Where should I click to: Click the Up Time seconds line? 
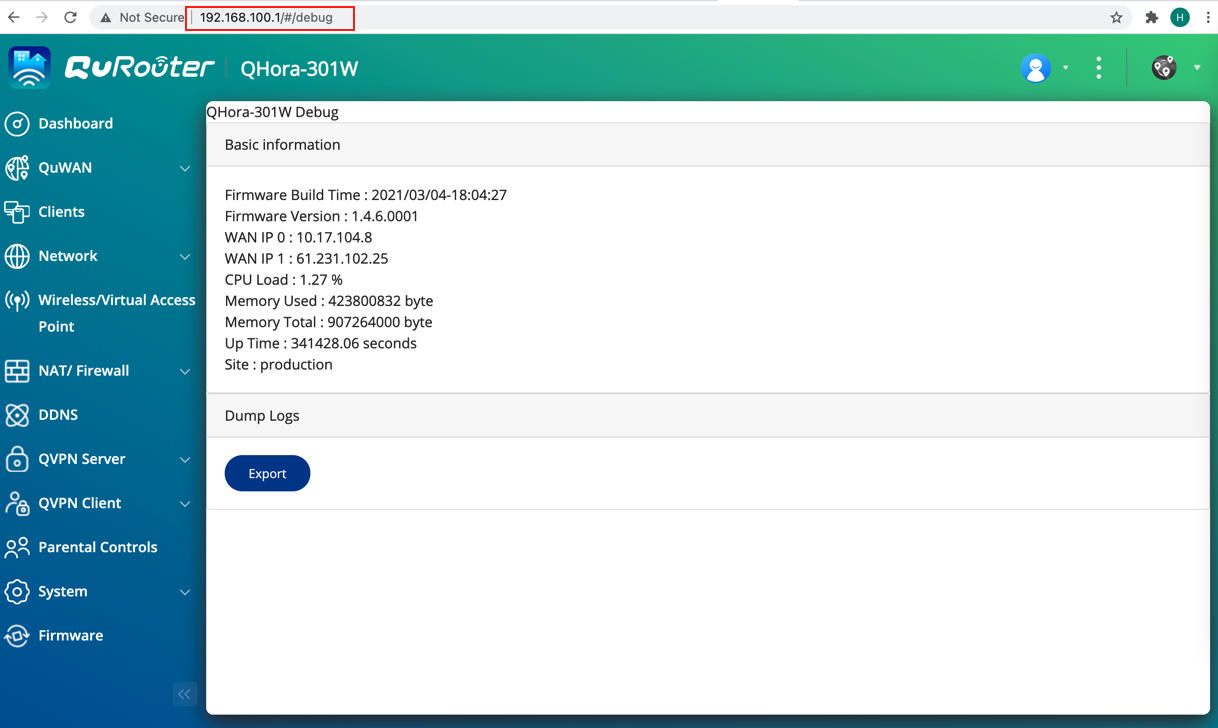[x=321, y=343]
